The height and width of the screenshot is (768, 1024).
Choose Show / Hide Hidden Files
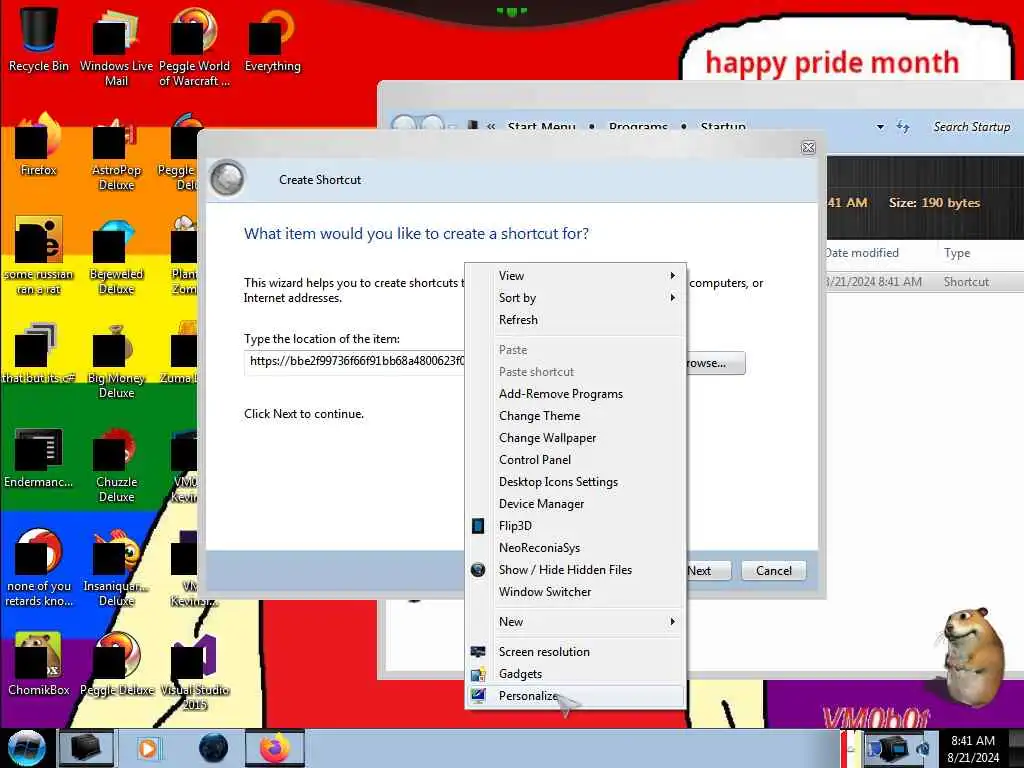point(575,570)
